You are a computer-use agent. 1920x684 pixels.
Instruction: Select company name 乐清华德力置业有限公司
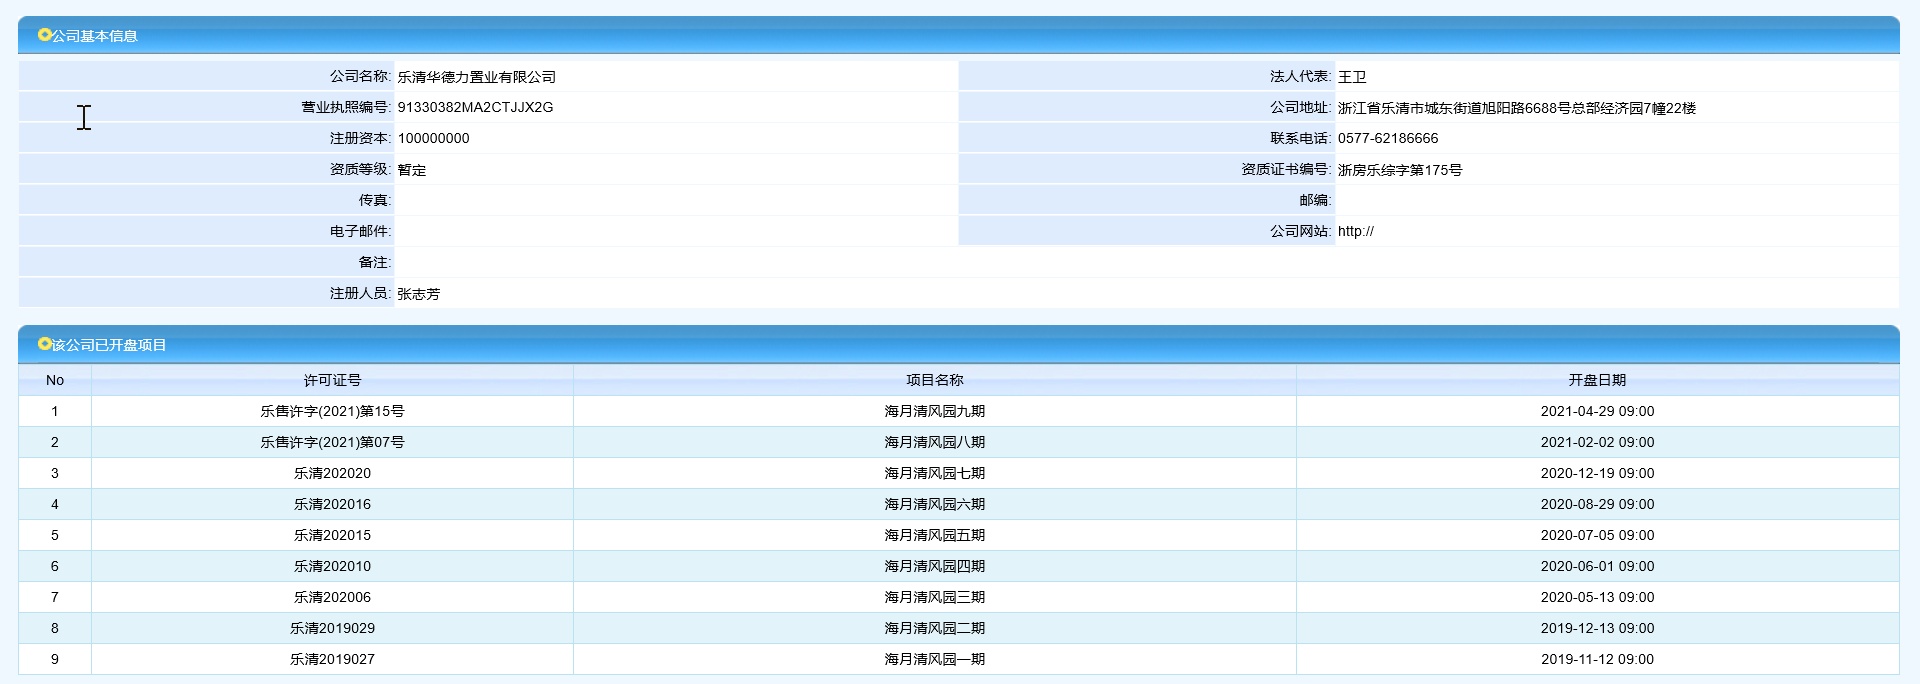point(476,77)
